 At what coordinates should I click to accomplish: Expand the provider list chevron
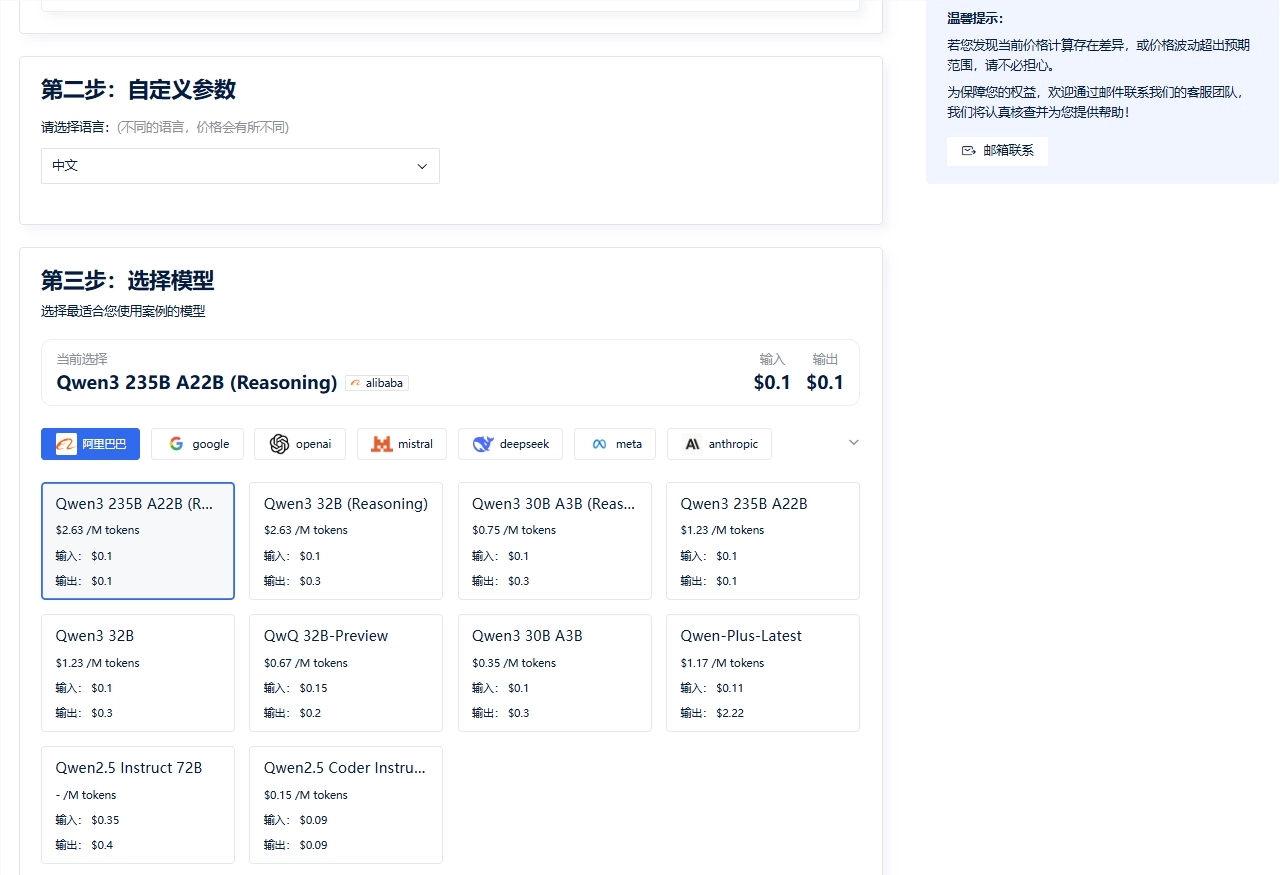pyautogui.click(x=854, y=443)
